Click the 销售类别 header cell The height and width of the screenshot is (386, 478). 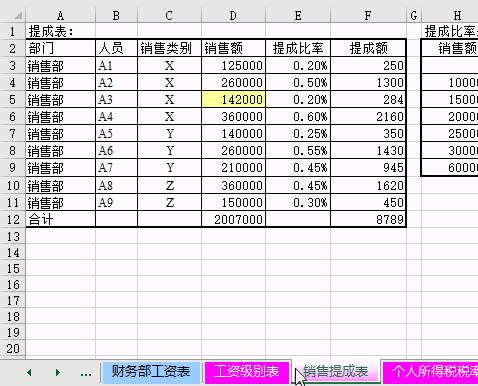pos(169,48)
